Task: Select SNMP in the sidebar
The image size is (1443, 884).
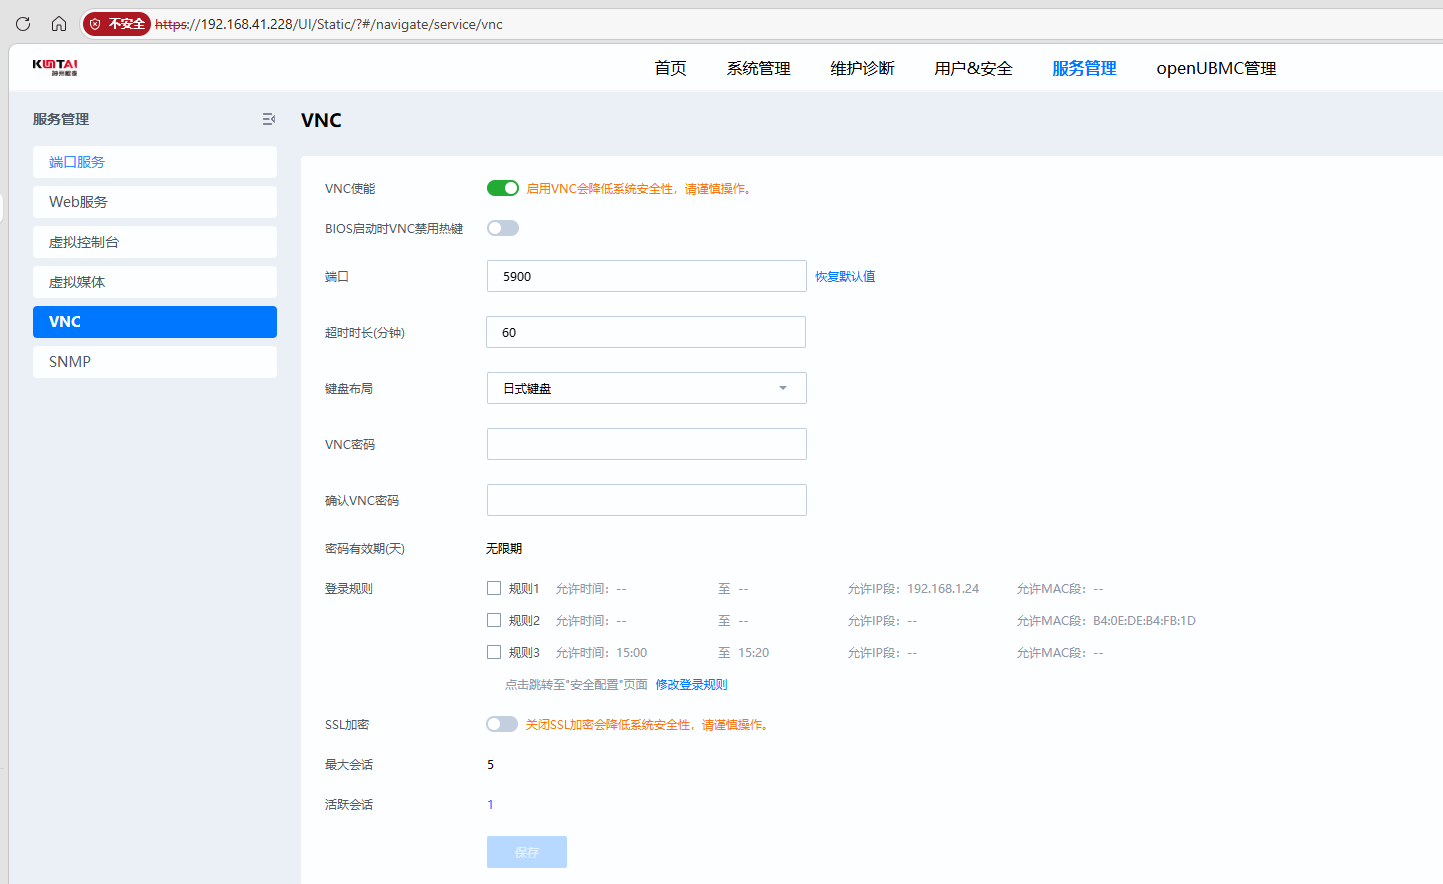Action: point(155,362)
